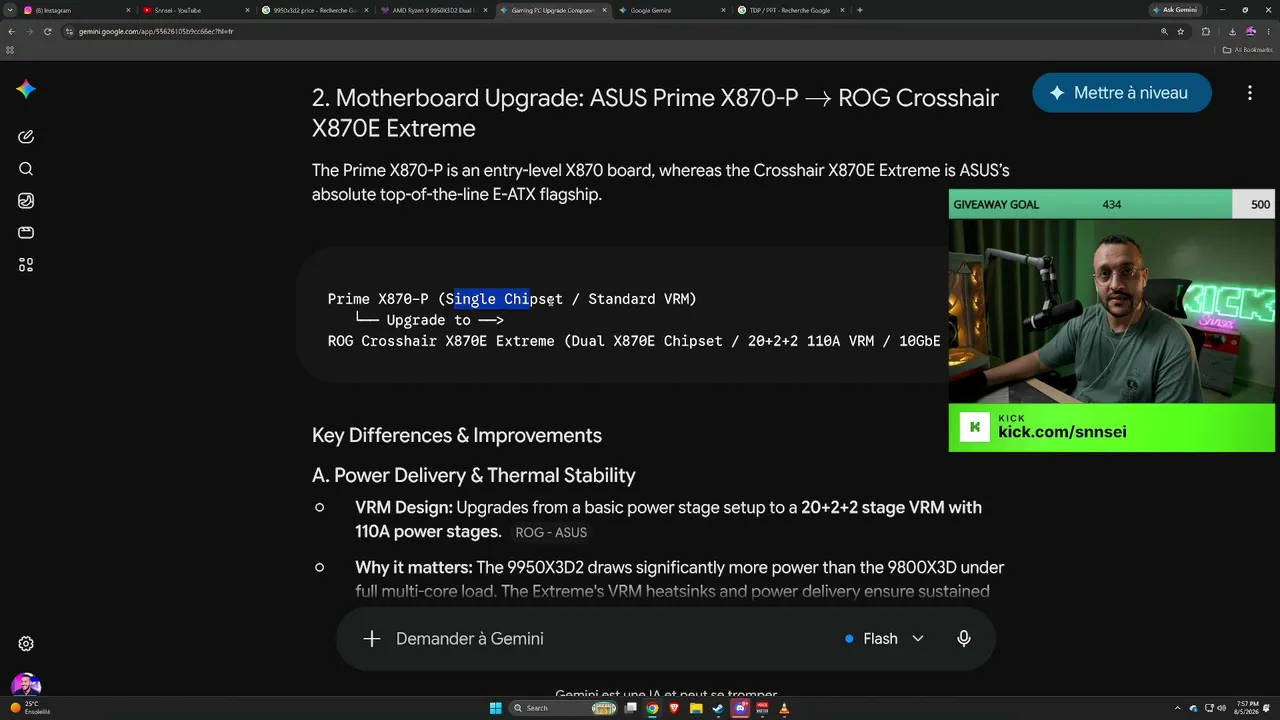Open a new browser tab

click(x=860, y=10)
